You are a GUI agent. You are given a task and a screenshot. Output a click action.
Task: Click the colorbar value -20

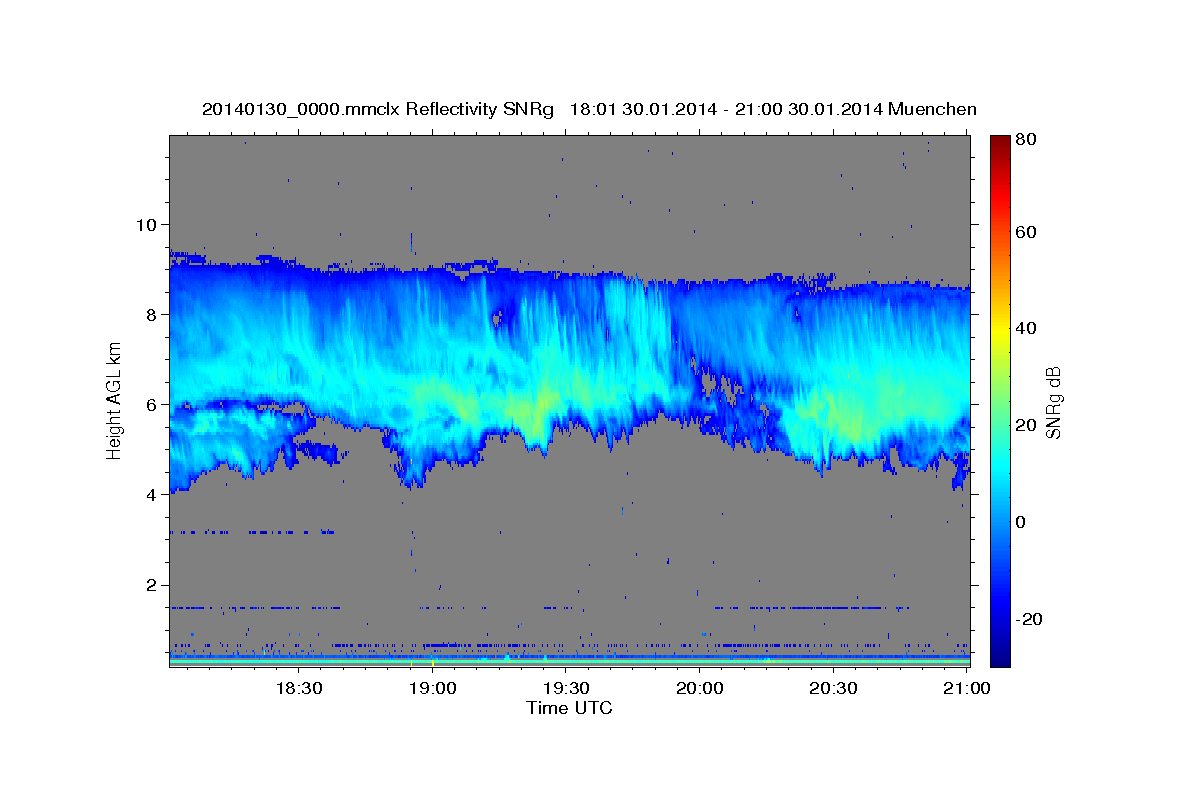[x=1029, y=619]
